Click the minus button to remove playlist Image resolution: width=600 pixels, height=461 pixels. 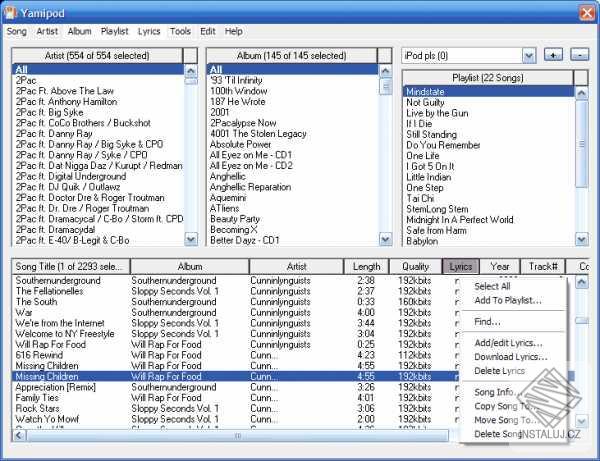click(x=580, y=55)
